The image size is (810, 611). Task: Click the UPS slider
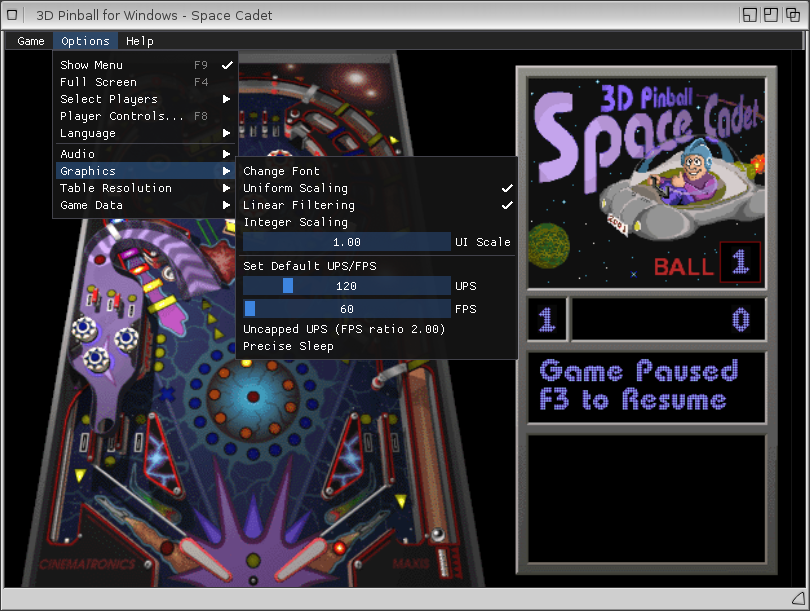click(x=347, y=286)
